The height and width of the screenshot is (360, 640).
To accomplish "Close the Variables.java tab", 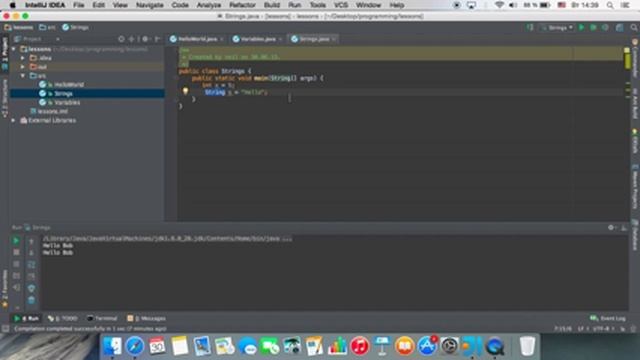I will pos(280,39).
